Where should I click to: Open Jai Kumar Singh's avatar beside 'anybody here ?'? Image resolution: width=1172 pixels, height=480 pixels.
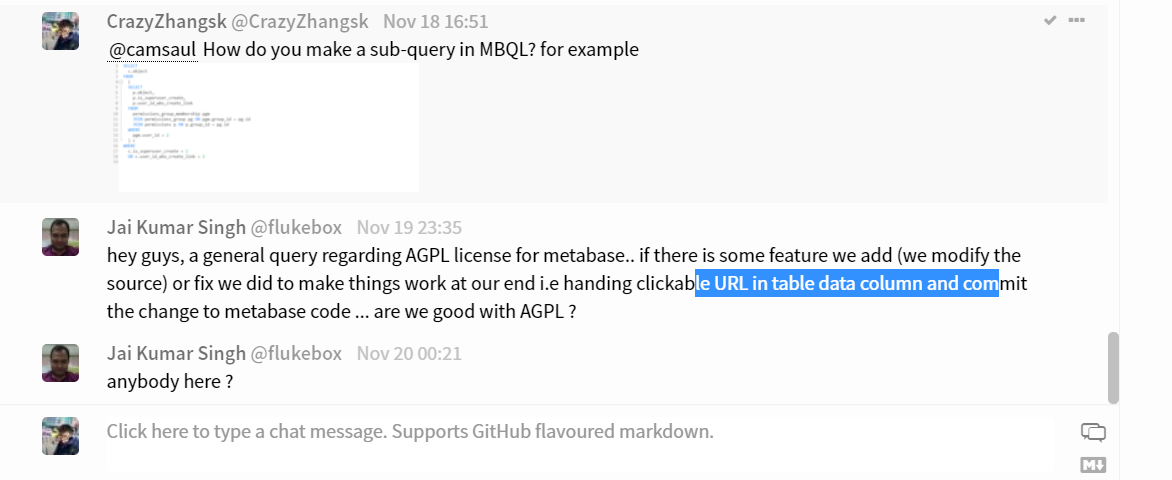pyautogui.click(x=61, y=363)
